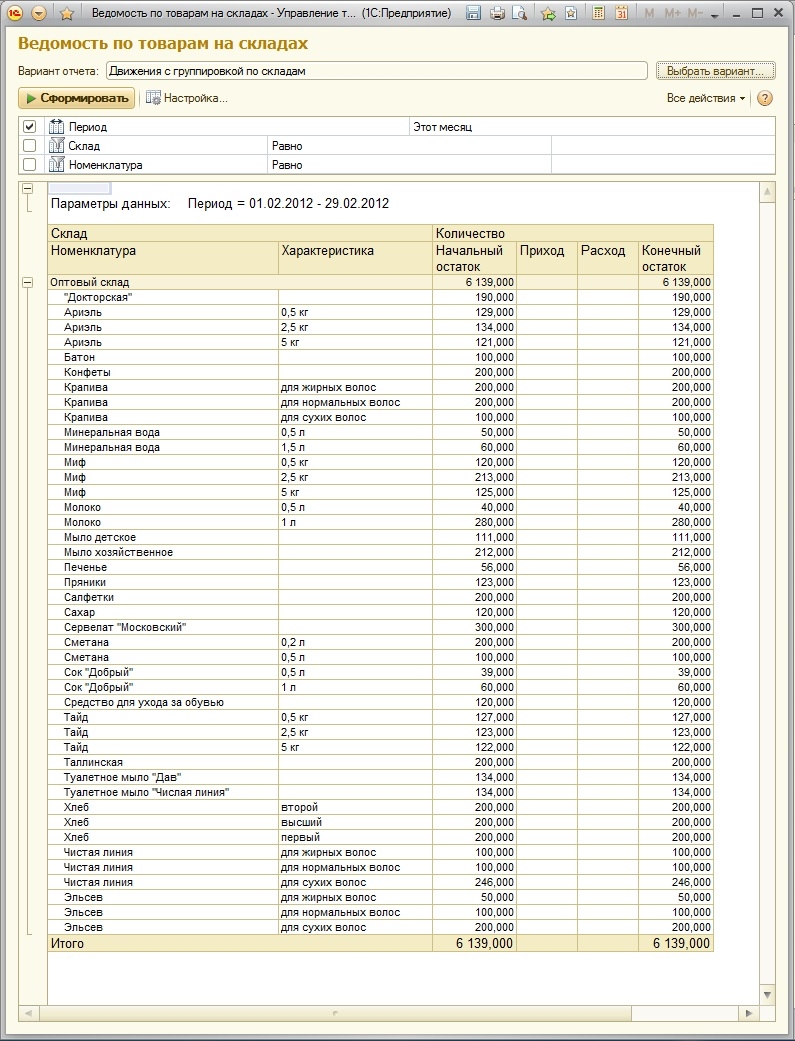
Task: Click the favorites star icon in the title bar
Action: pos(66,13)
